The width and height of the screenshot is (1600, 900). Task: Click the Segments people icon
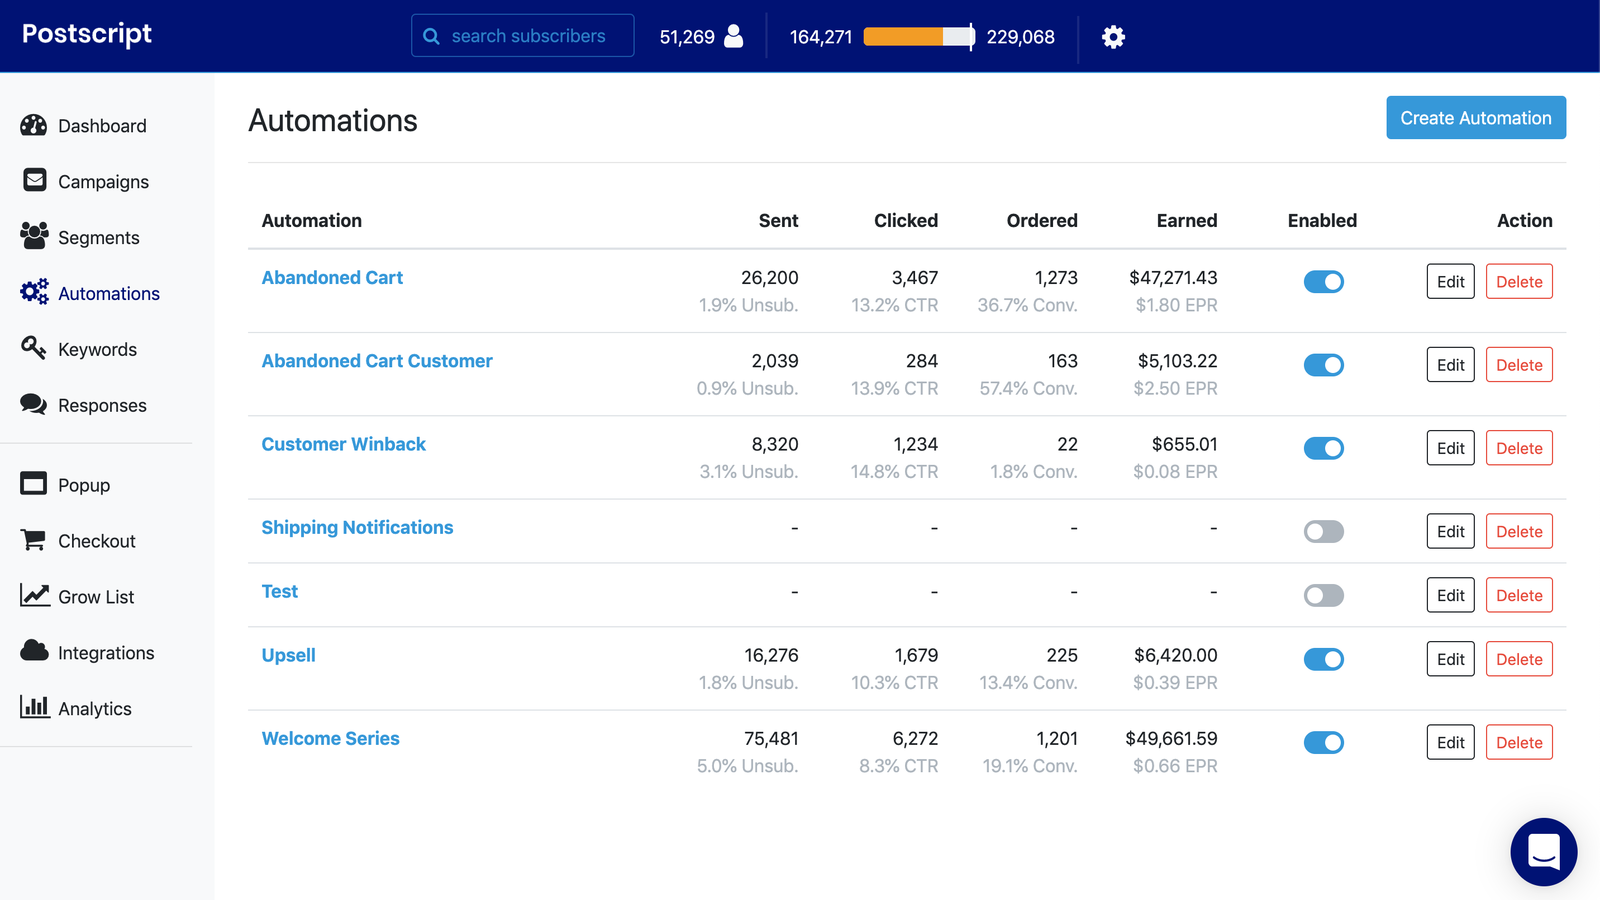(x=34, y=237)
